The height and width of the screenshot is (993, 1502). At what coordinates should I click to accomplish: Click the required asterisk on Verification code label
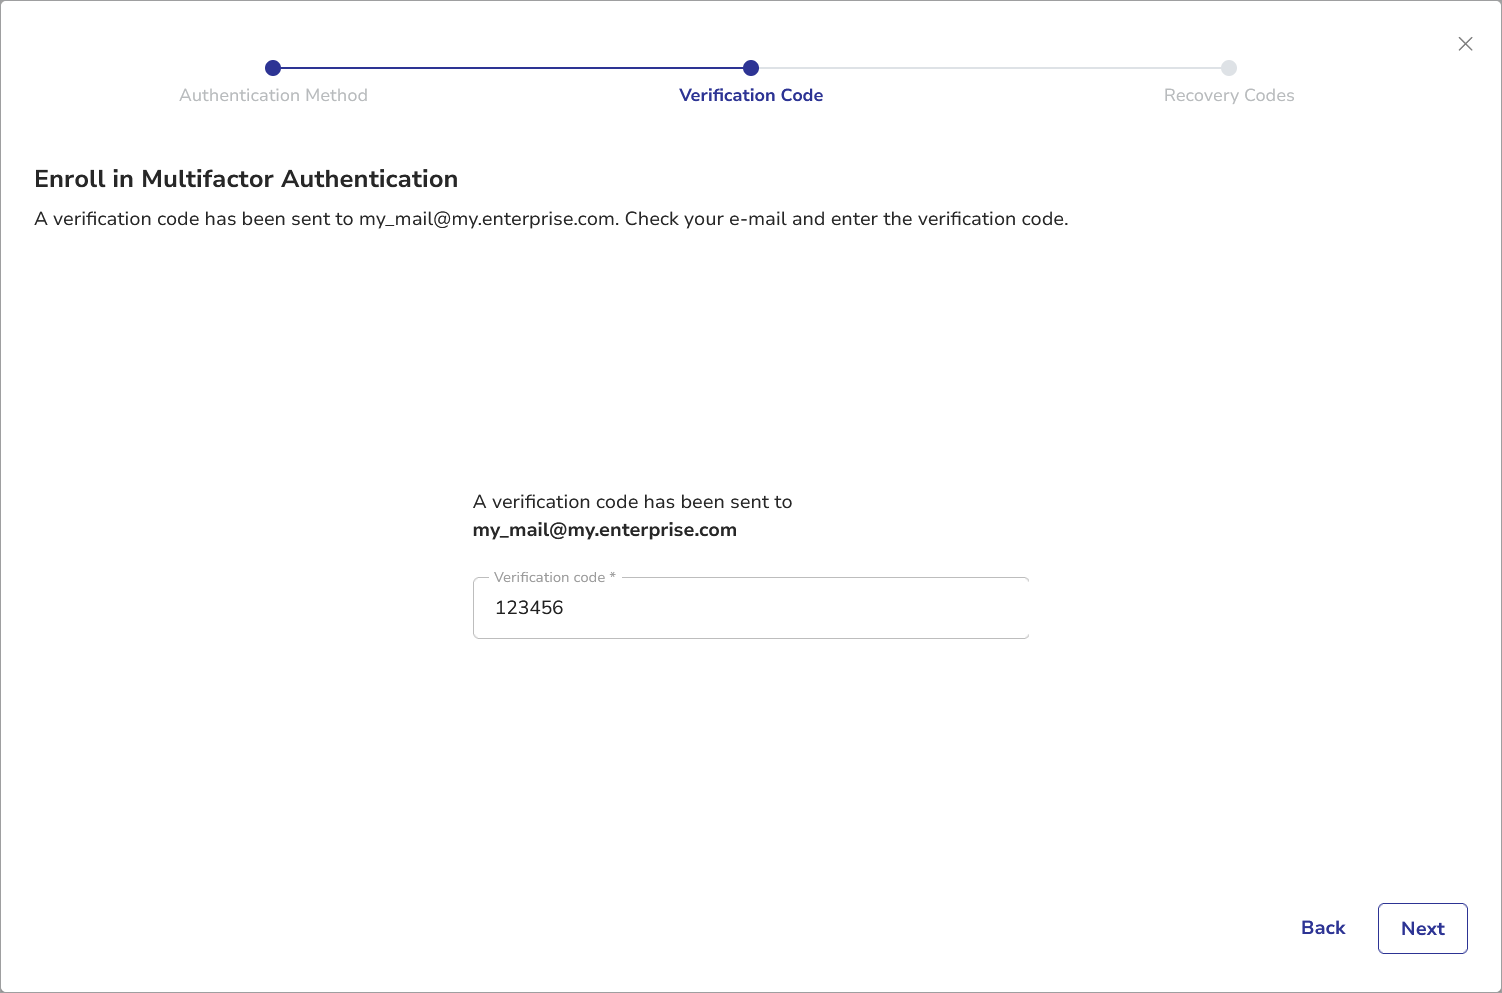(612, 577)
